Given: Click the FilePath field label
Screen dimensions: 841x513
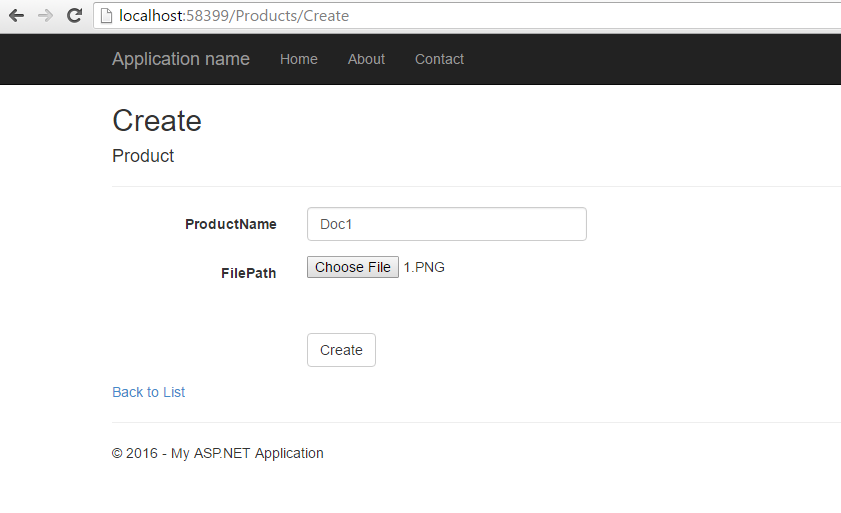Looking at the screenshot, I should [x=249, y=273].
